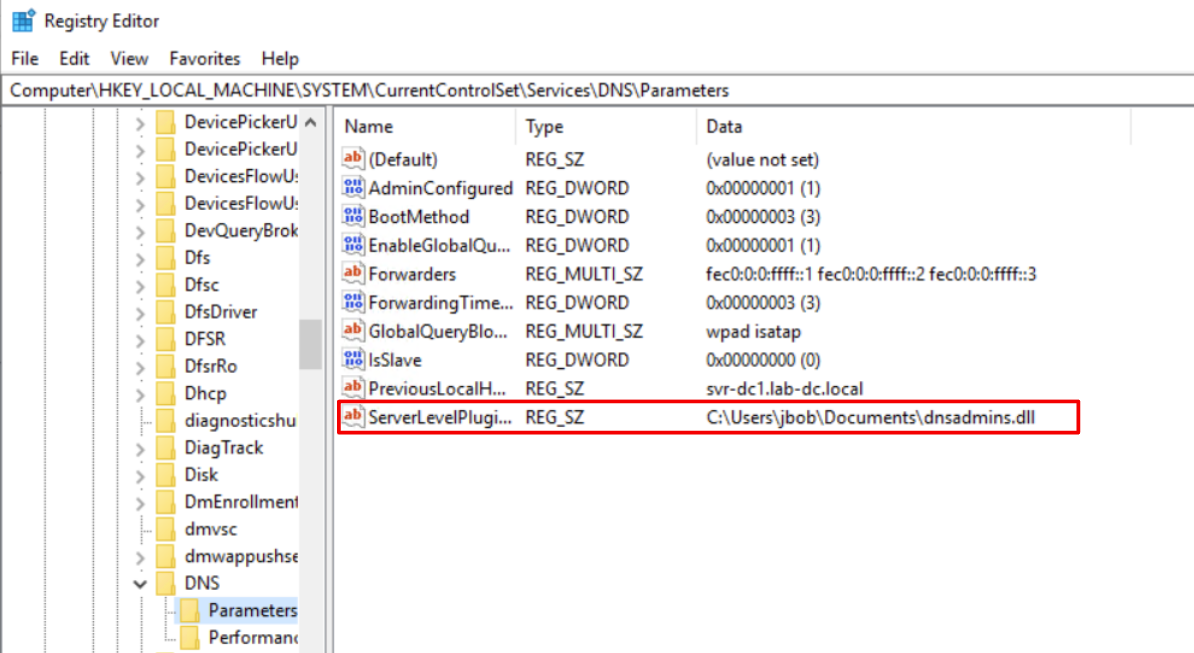Click the EnableGlobalQu... DWORD value icon
This screenshot has height=653, width=1194.
click(353, 245)
